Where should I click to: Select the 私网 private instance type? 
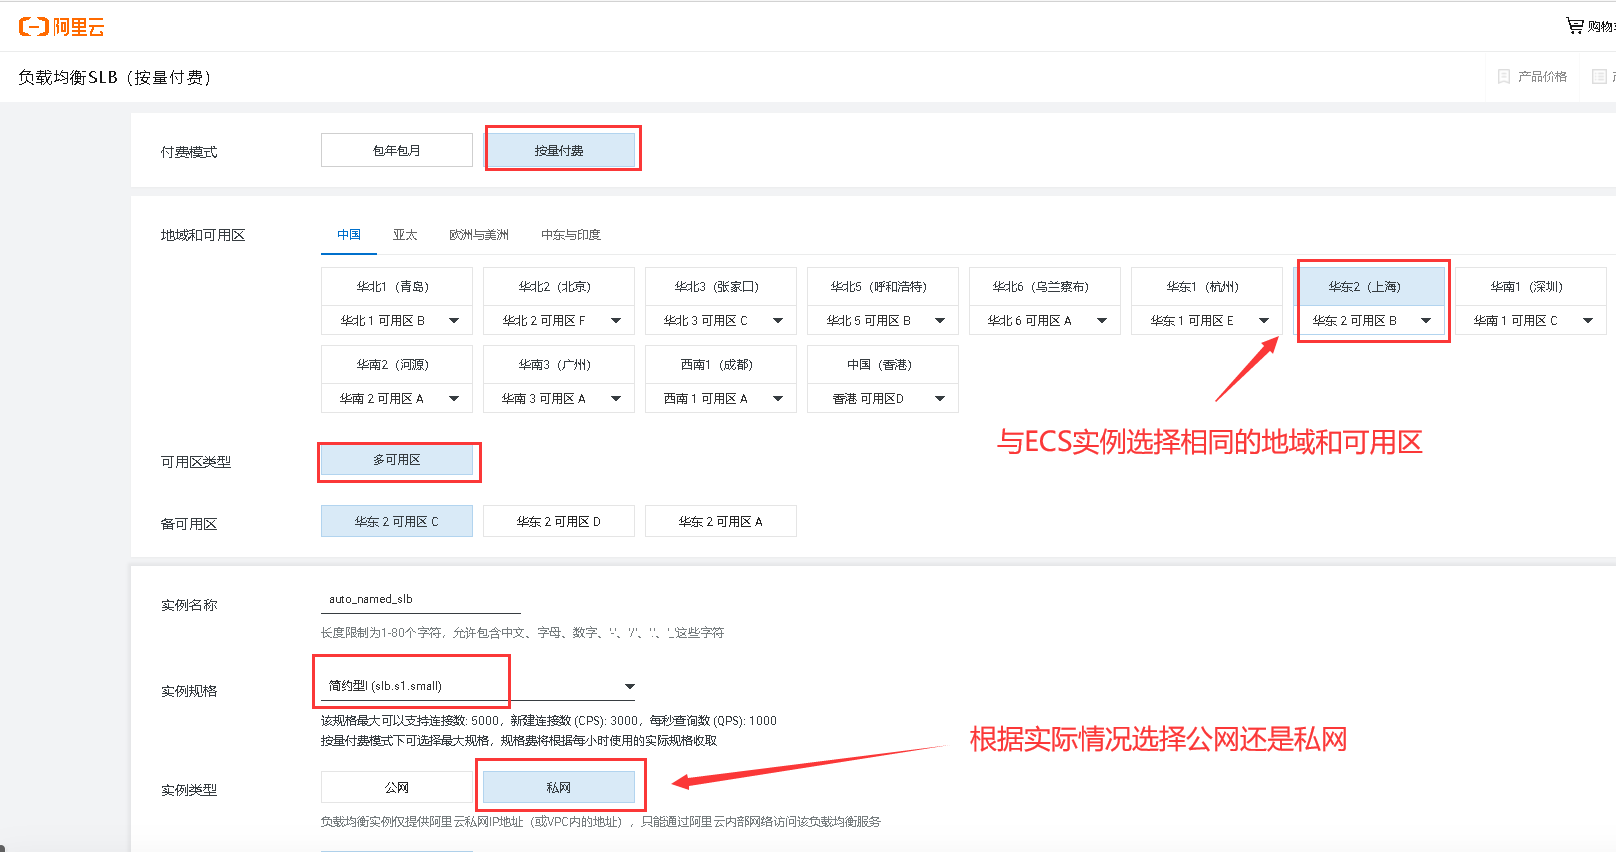pyautogui.click(x=559, y=787)
